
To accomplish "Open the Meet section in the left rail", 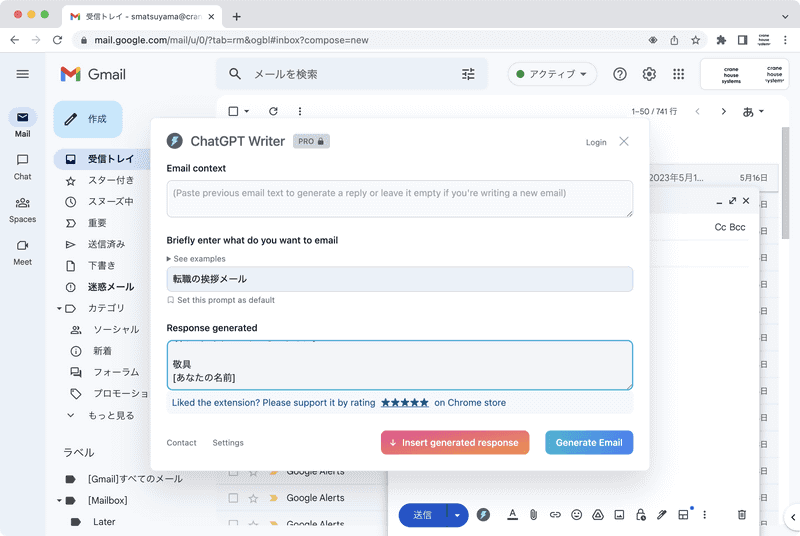I will coord(22,252).
